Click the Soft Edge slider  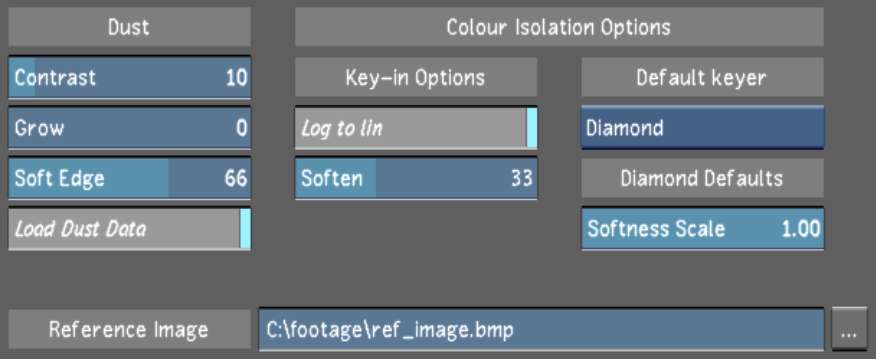point(130,178)
